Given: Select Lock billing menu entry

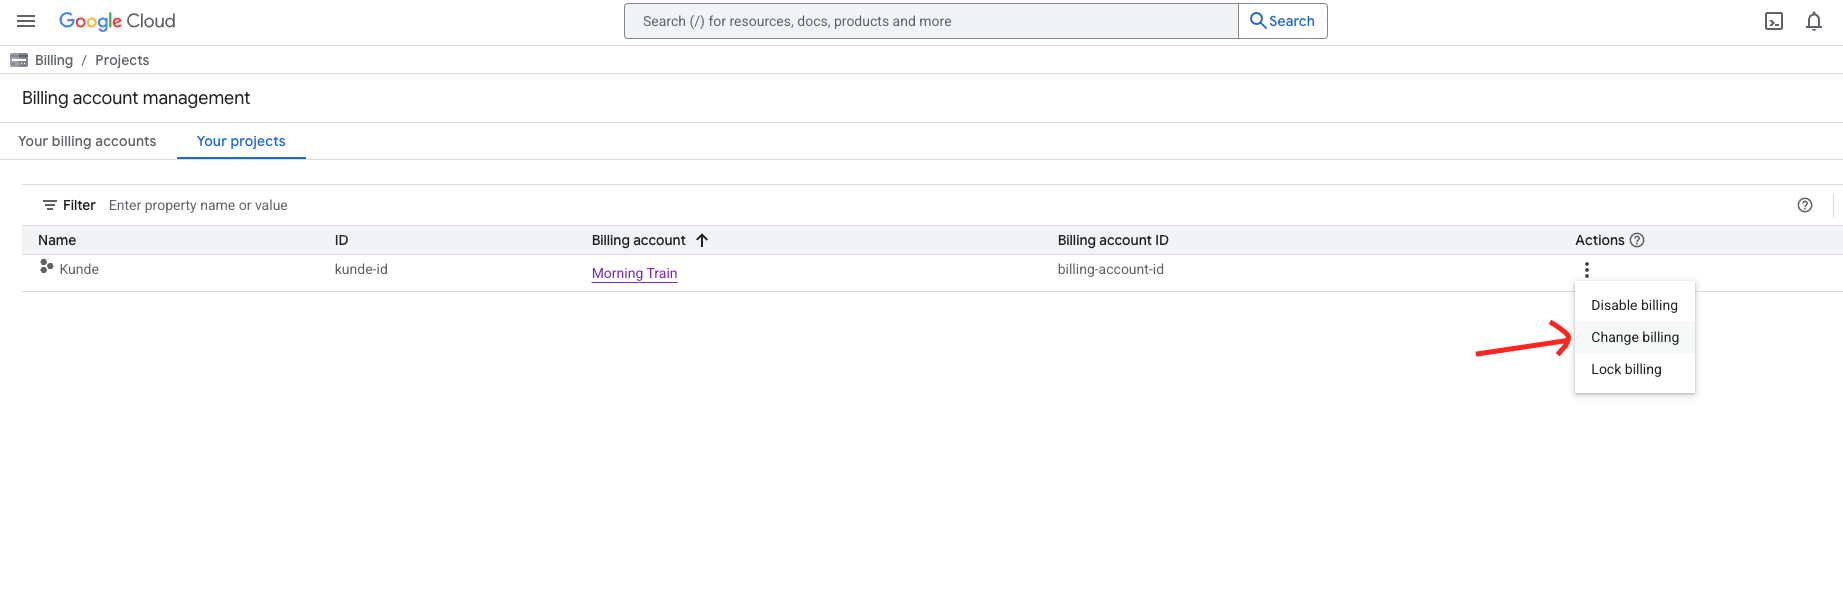Looking at the screenshot, I should [x=1626, y=369].
